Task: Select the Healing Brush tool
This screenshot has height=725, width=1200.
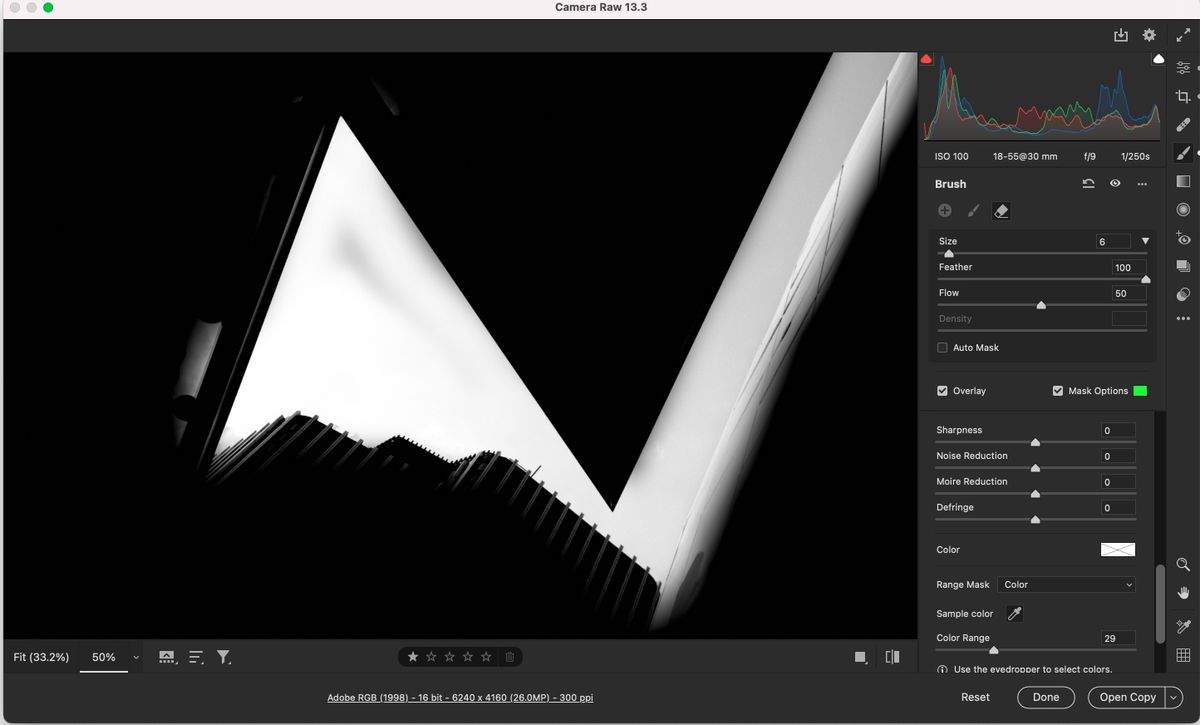Action: coord(1182,125)
